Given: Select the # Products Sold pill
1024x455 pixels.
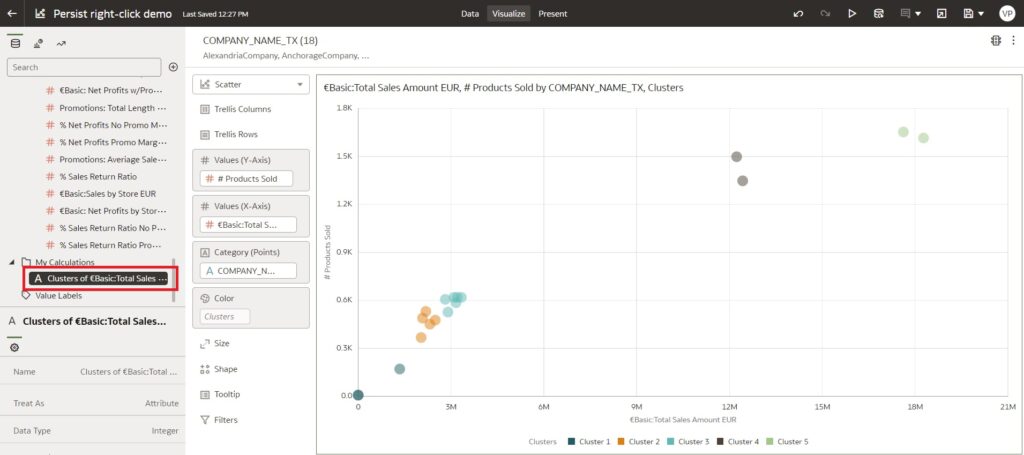Looking at the screenshot, I should click(246, 178).
